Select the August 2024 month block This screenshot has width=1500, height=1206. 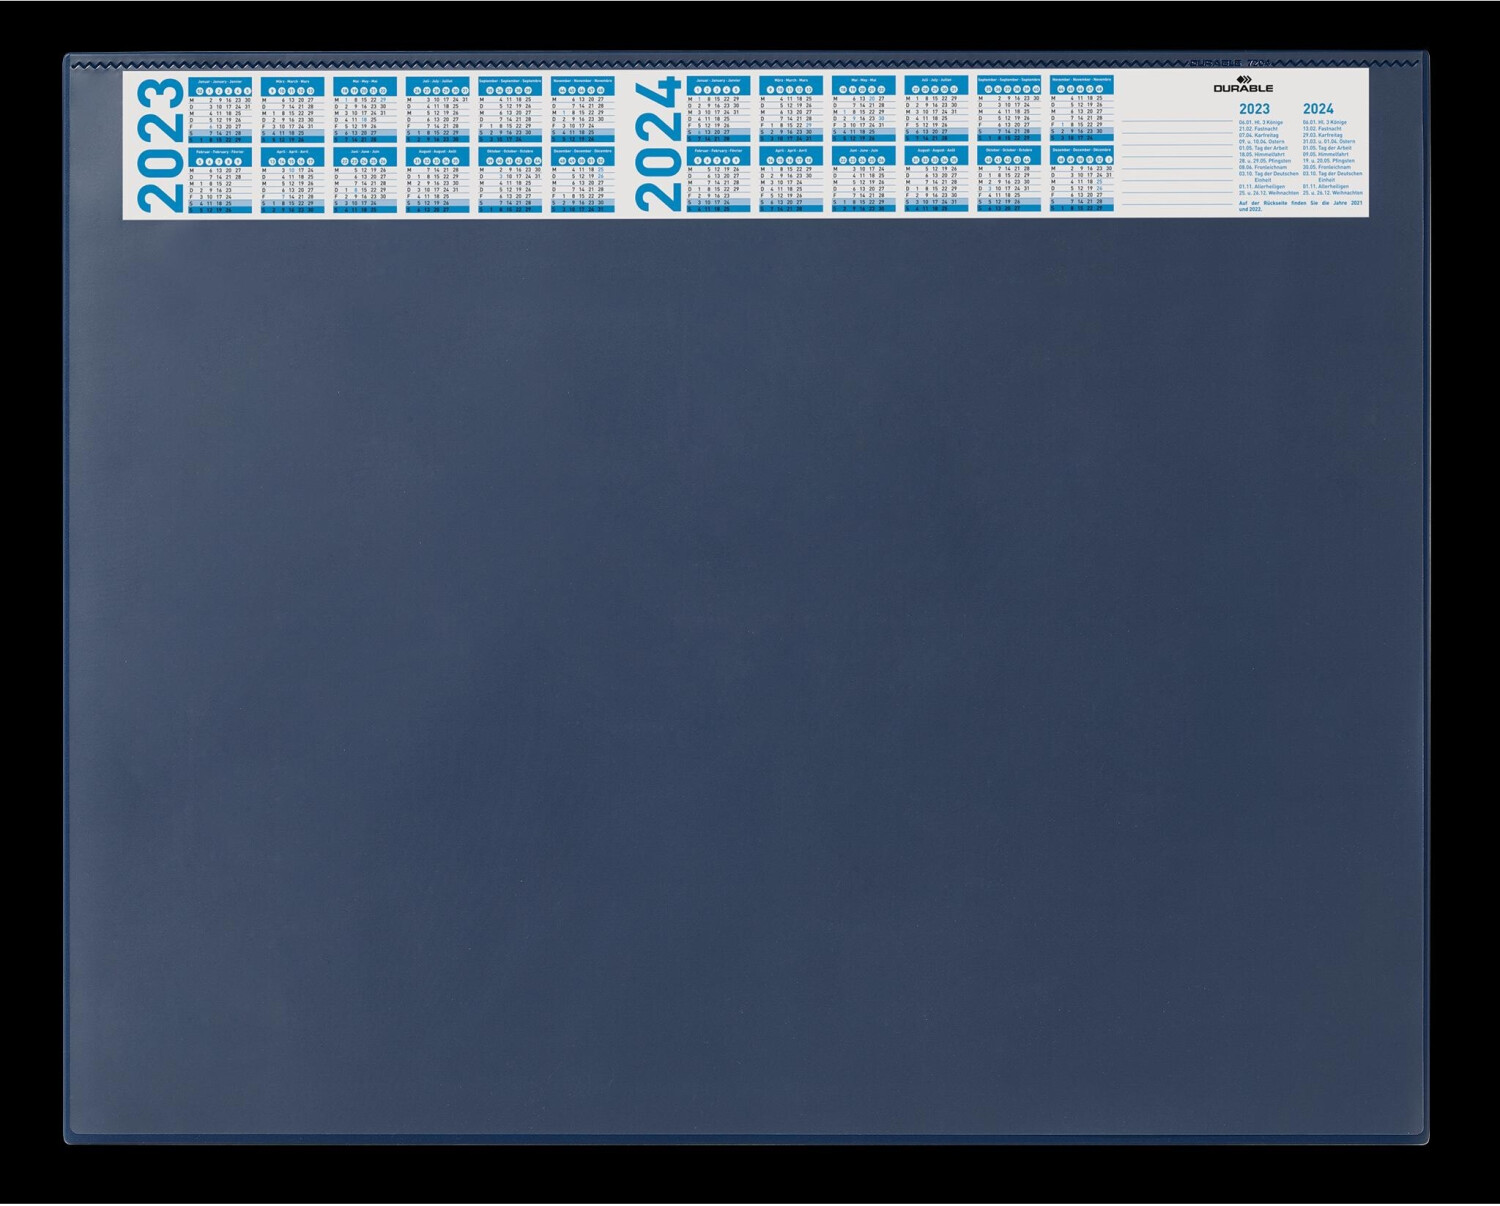[x=936, y=181]
